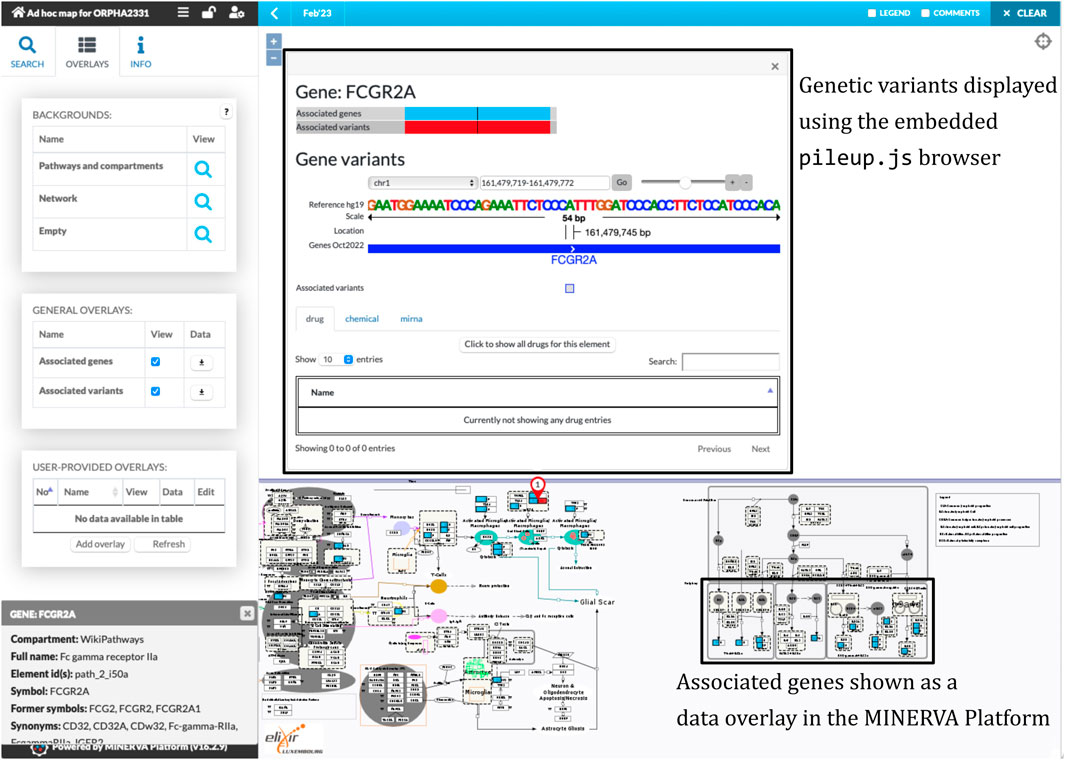Click the Clear button
This screenshot has height=760, width=1065.
tap(1024, 13)
